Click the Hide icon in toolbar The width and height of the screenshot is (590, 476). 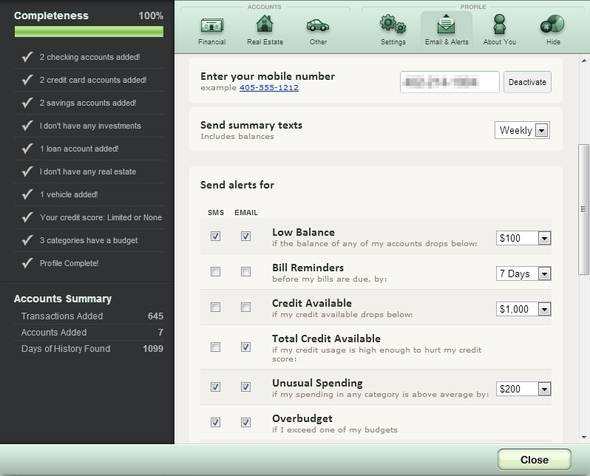pyautogui.click(x=552, y=25)
